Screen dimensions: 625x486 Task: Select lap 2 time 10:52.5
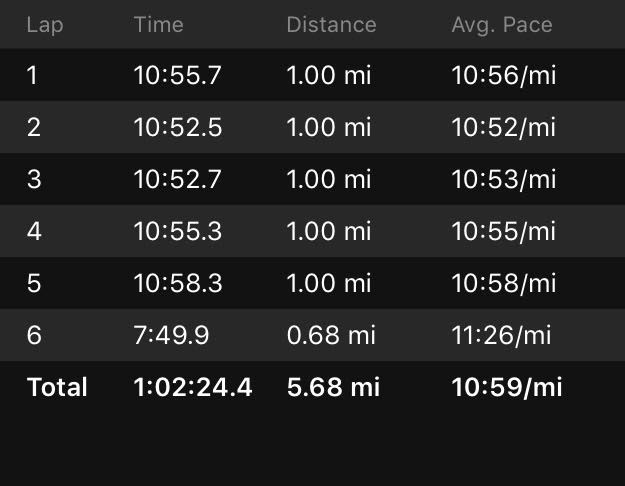[178, 128]
